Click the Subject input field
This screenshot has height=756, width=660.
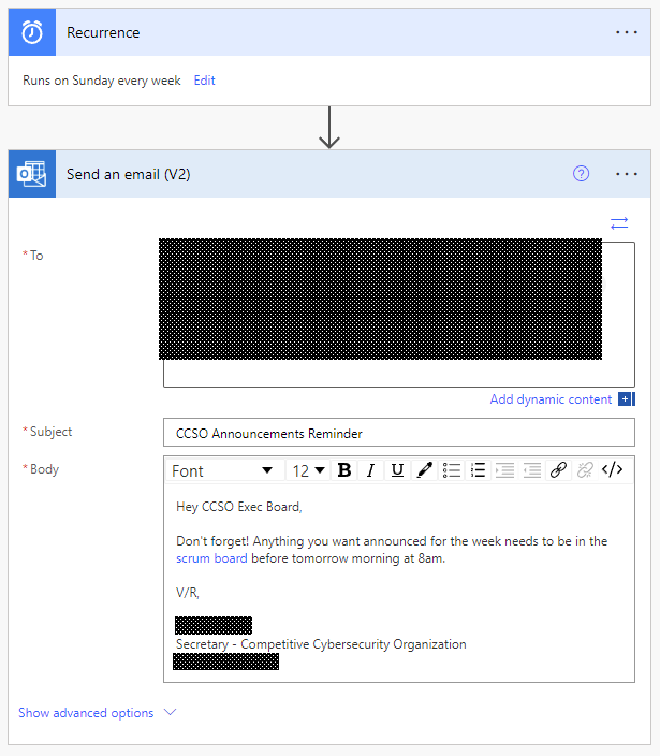click(398, 433)
